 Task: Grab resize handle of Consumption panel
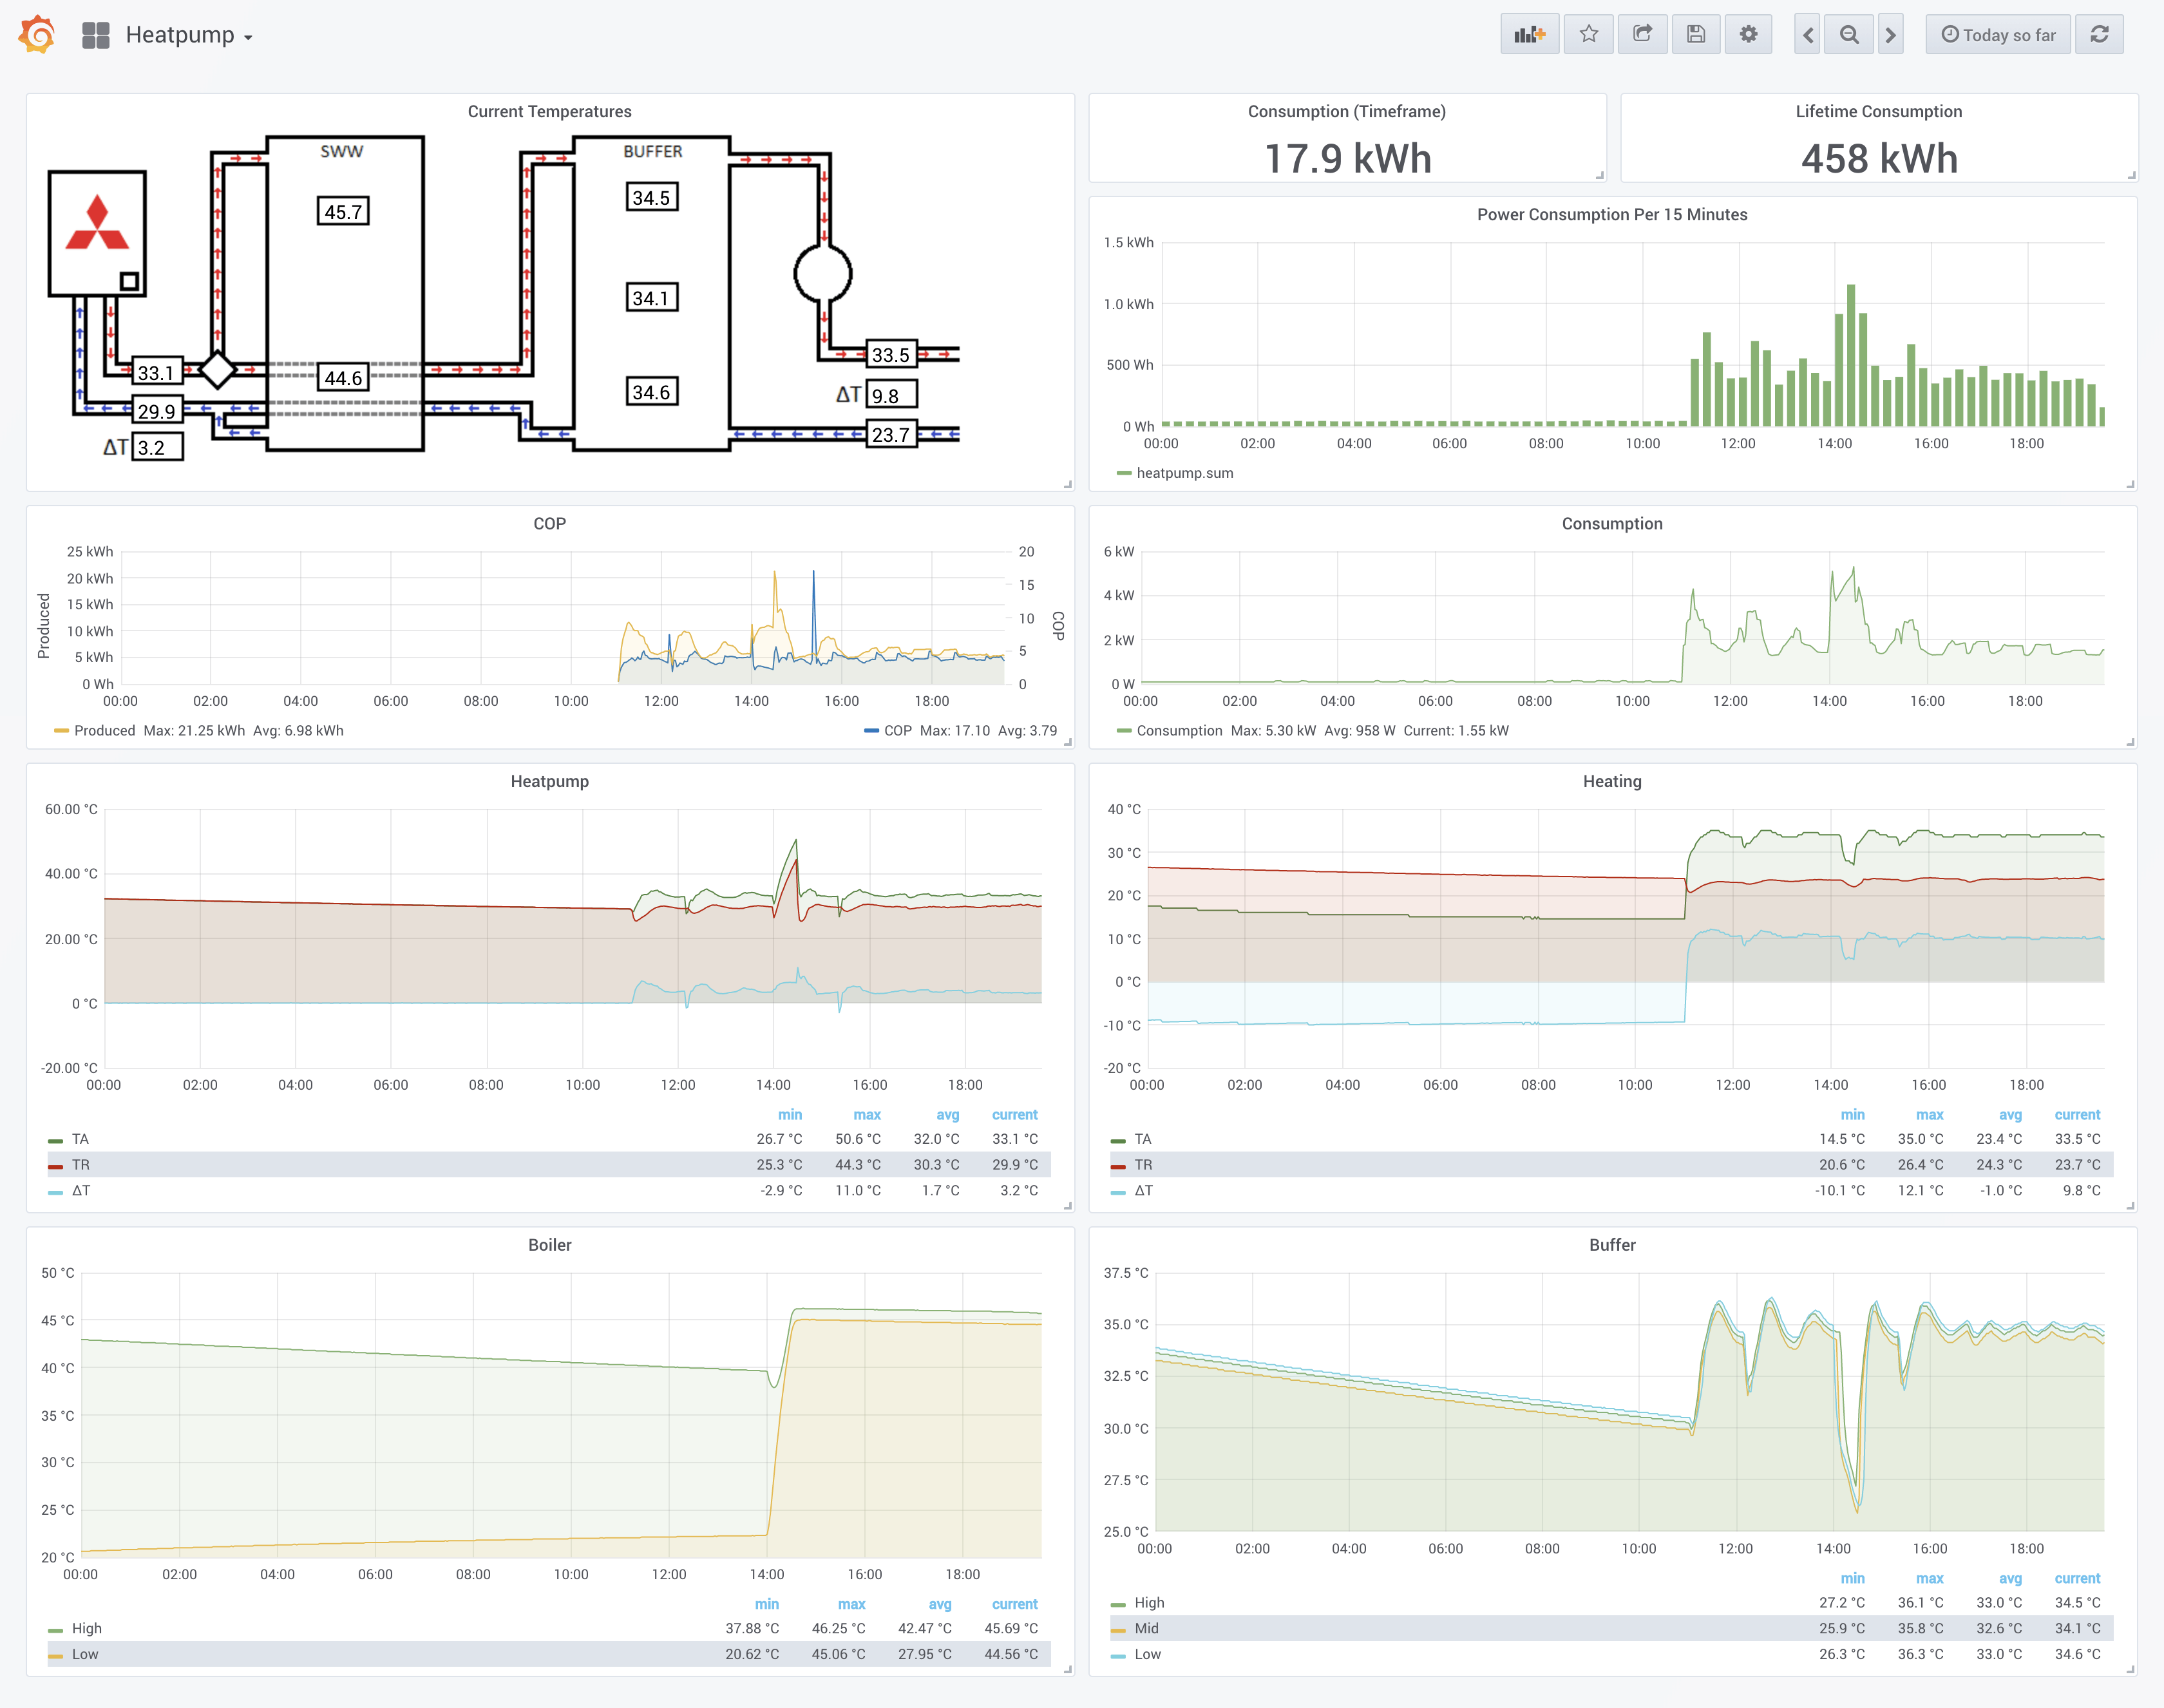2131,742
